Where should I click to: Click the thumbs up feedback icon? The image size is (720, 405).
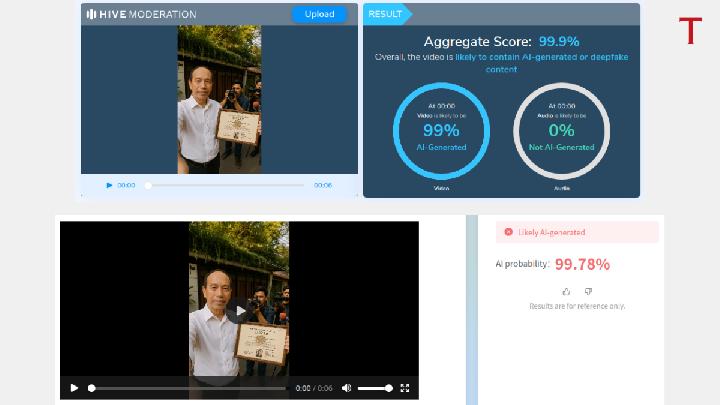point(567,291)
